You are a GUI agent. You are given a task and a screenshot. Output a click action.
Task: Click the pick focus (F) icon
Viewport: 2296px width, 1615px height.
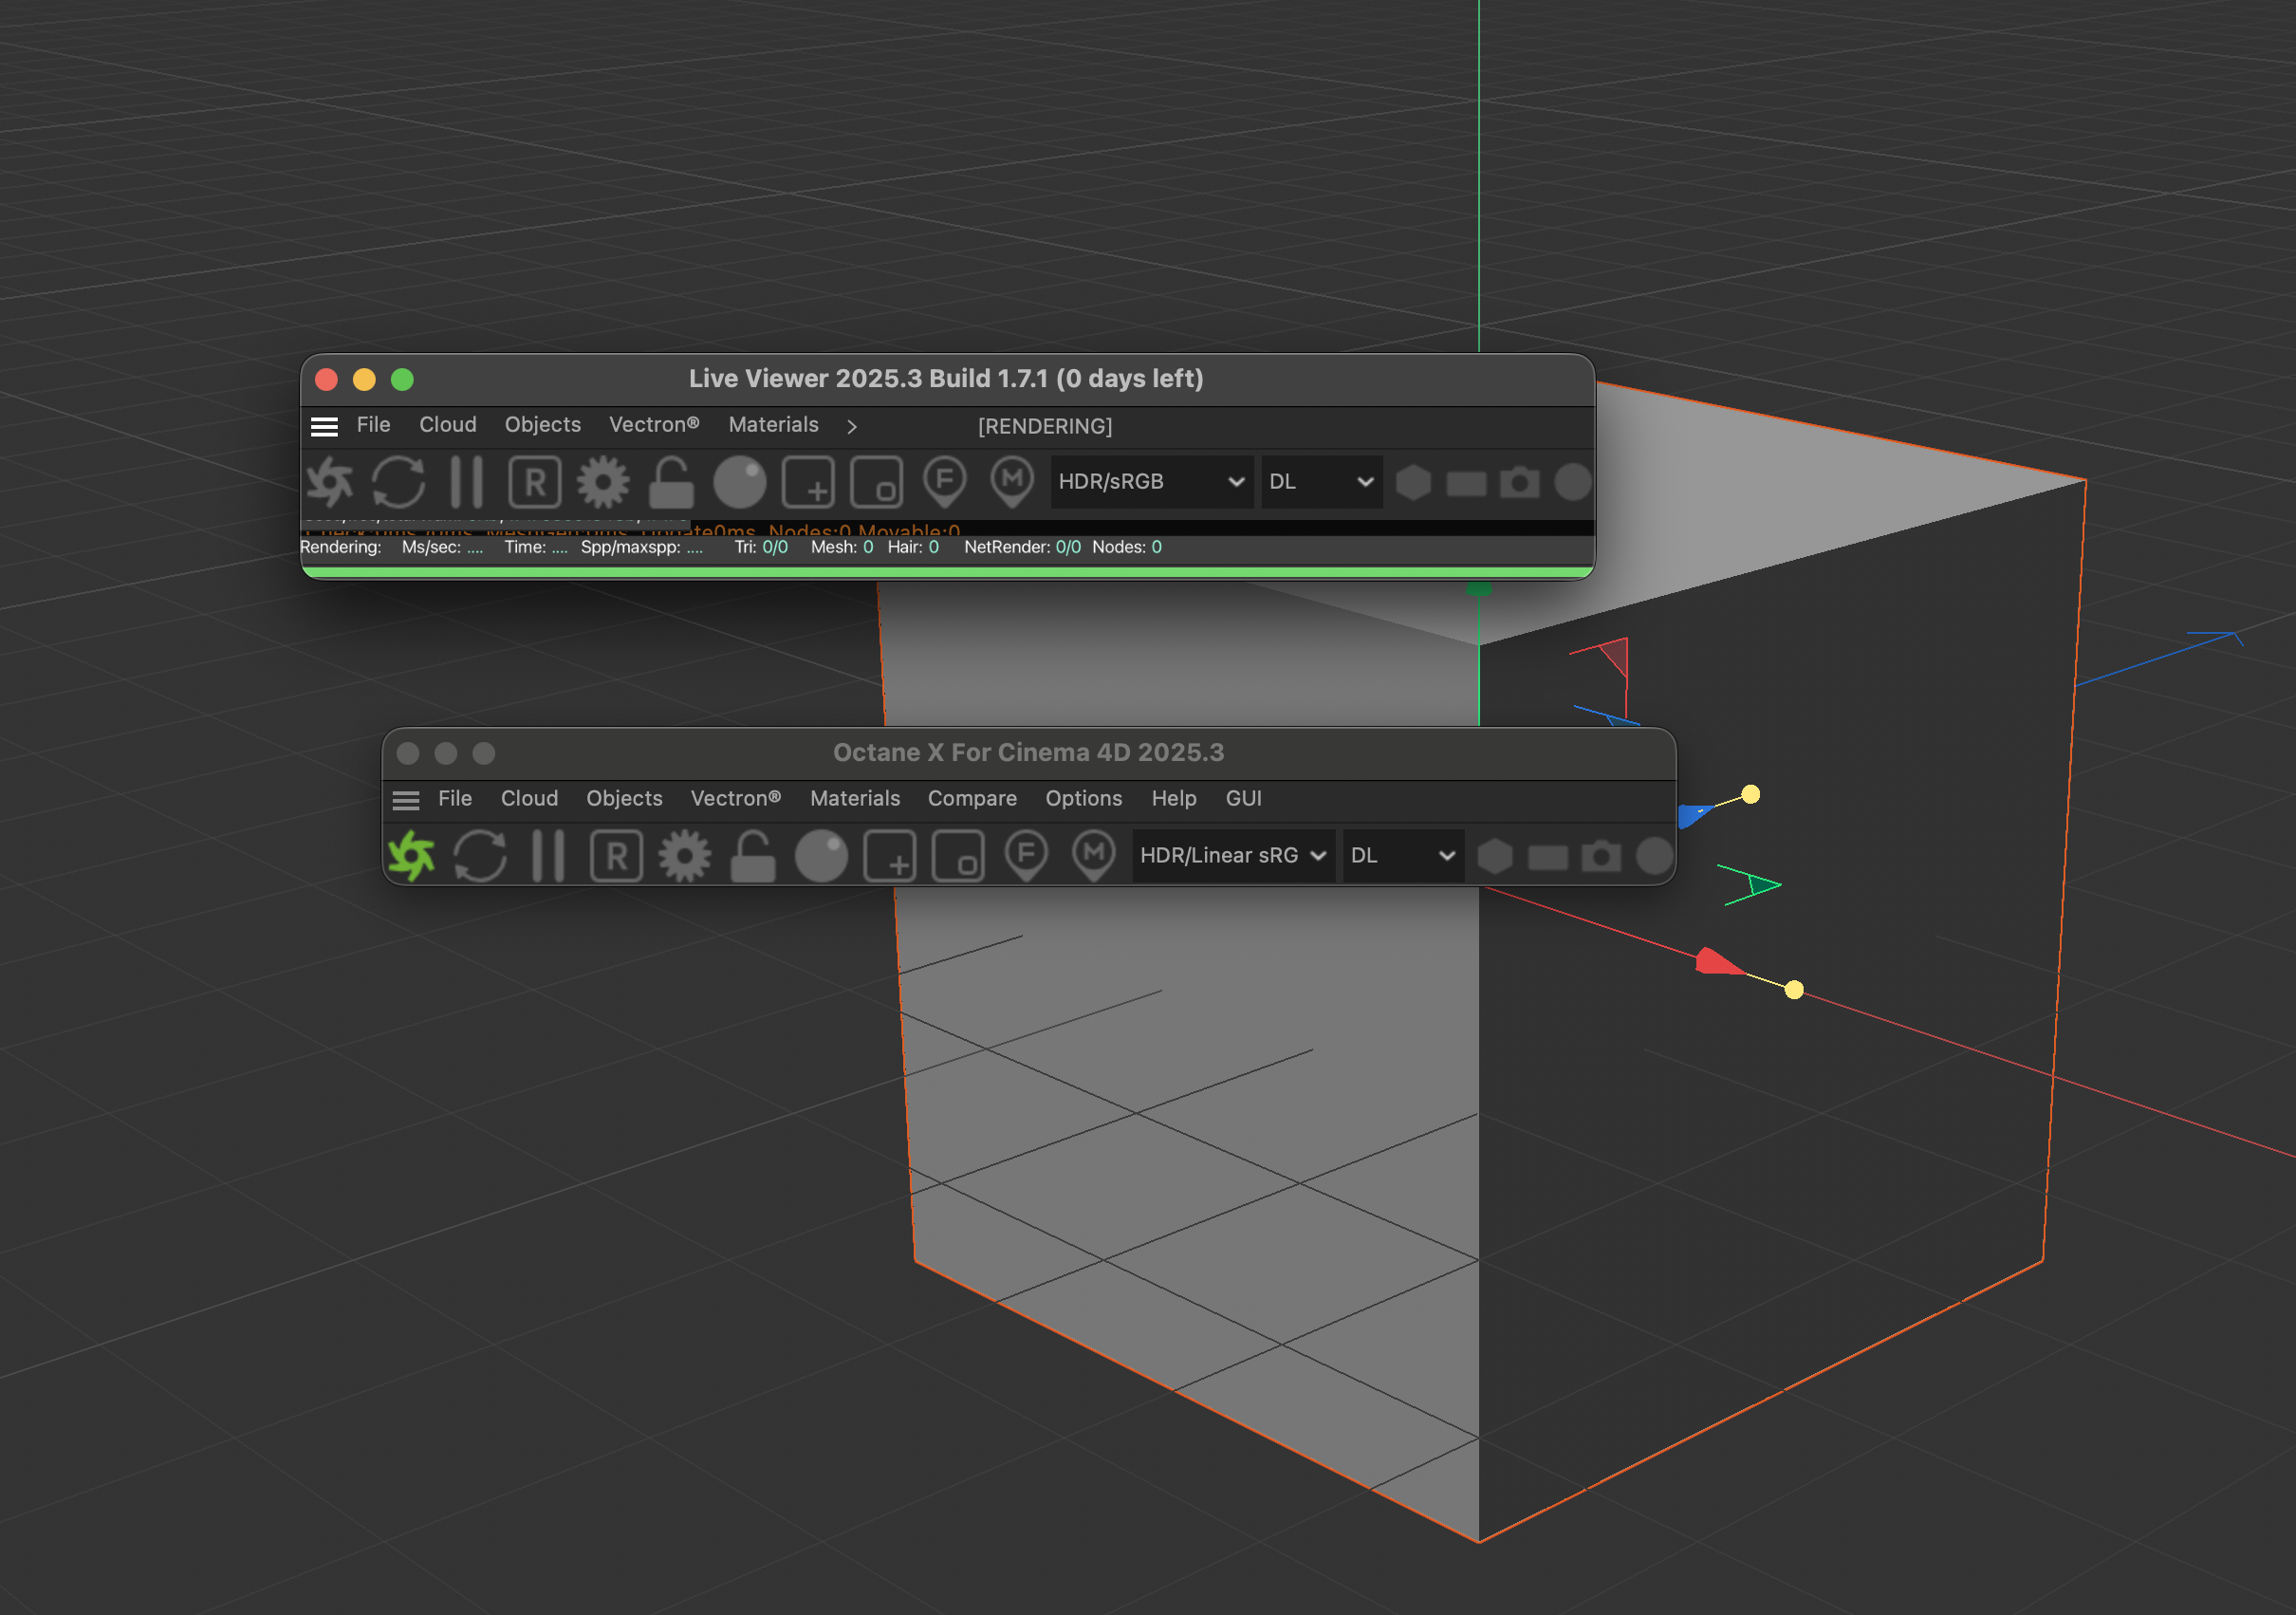(944, 482)
